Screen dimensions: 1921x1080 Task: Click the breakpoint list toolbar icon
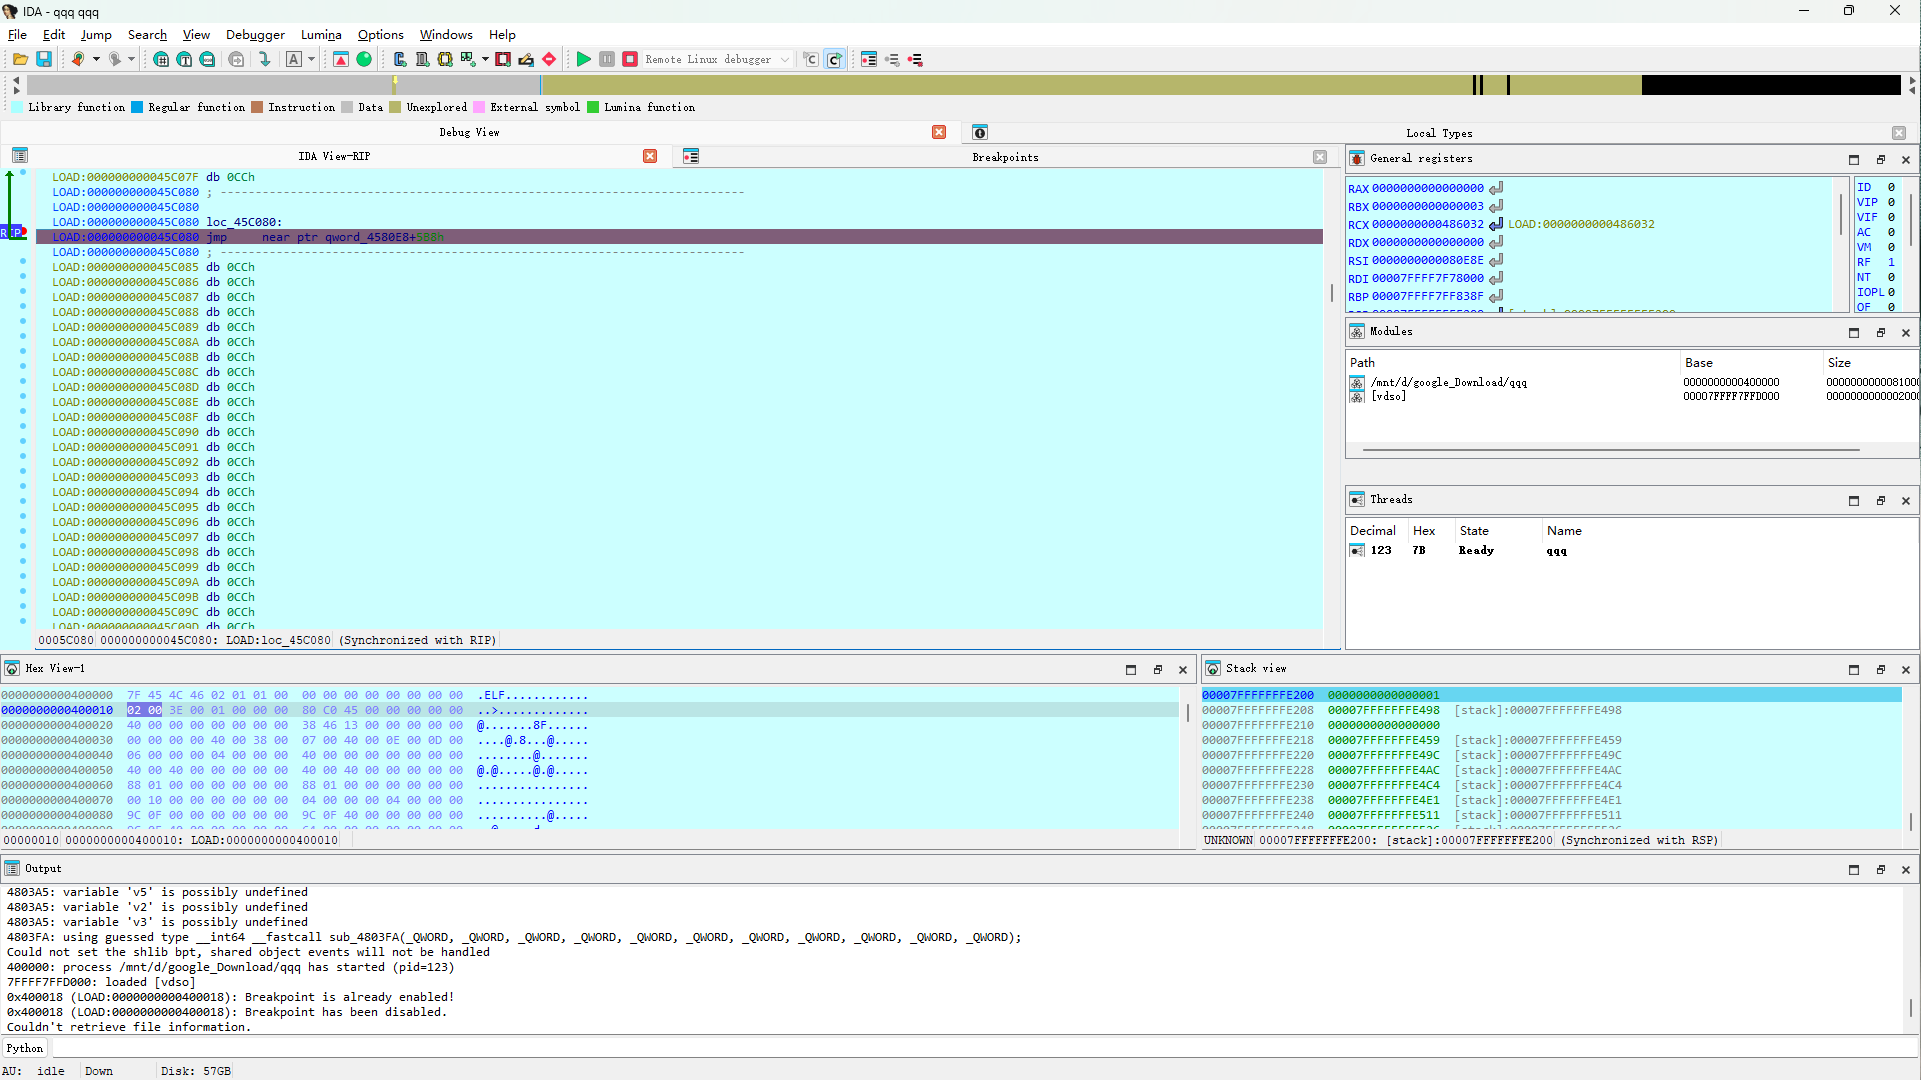pos(868,60)
